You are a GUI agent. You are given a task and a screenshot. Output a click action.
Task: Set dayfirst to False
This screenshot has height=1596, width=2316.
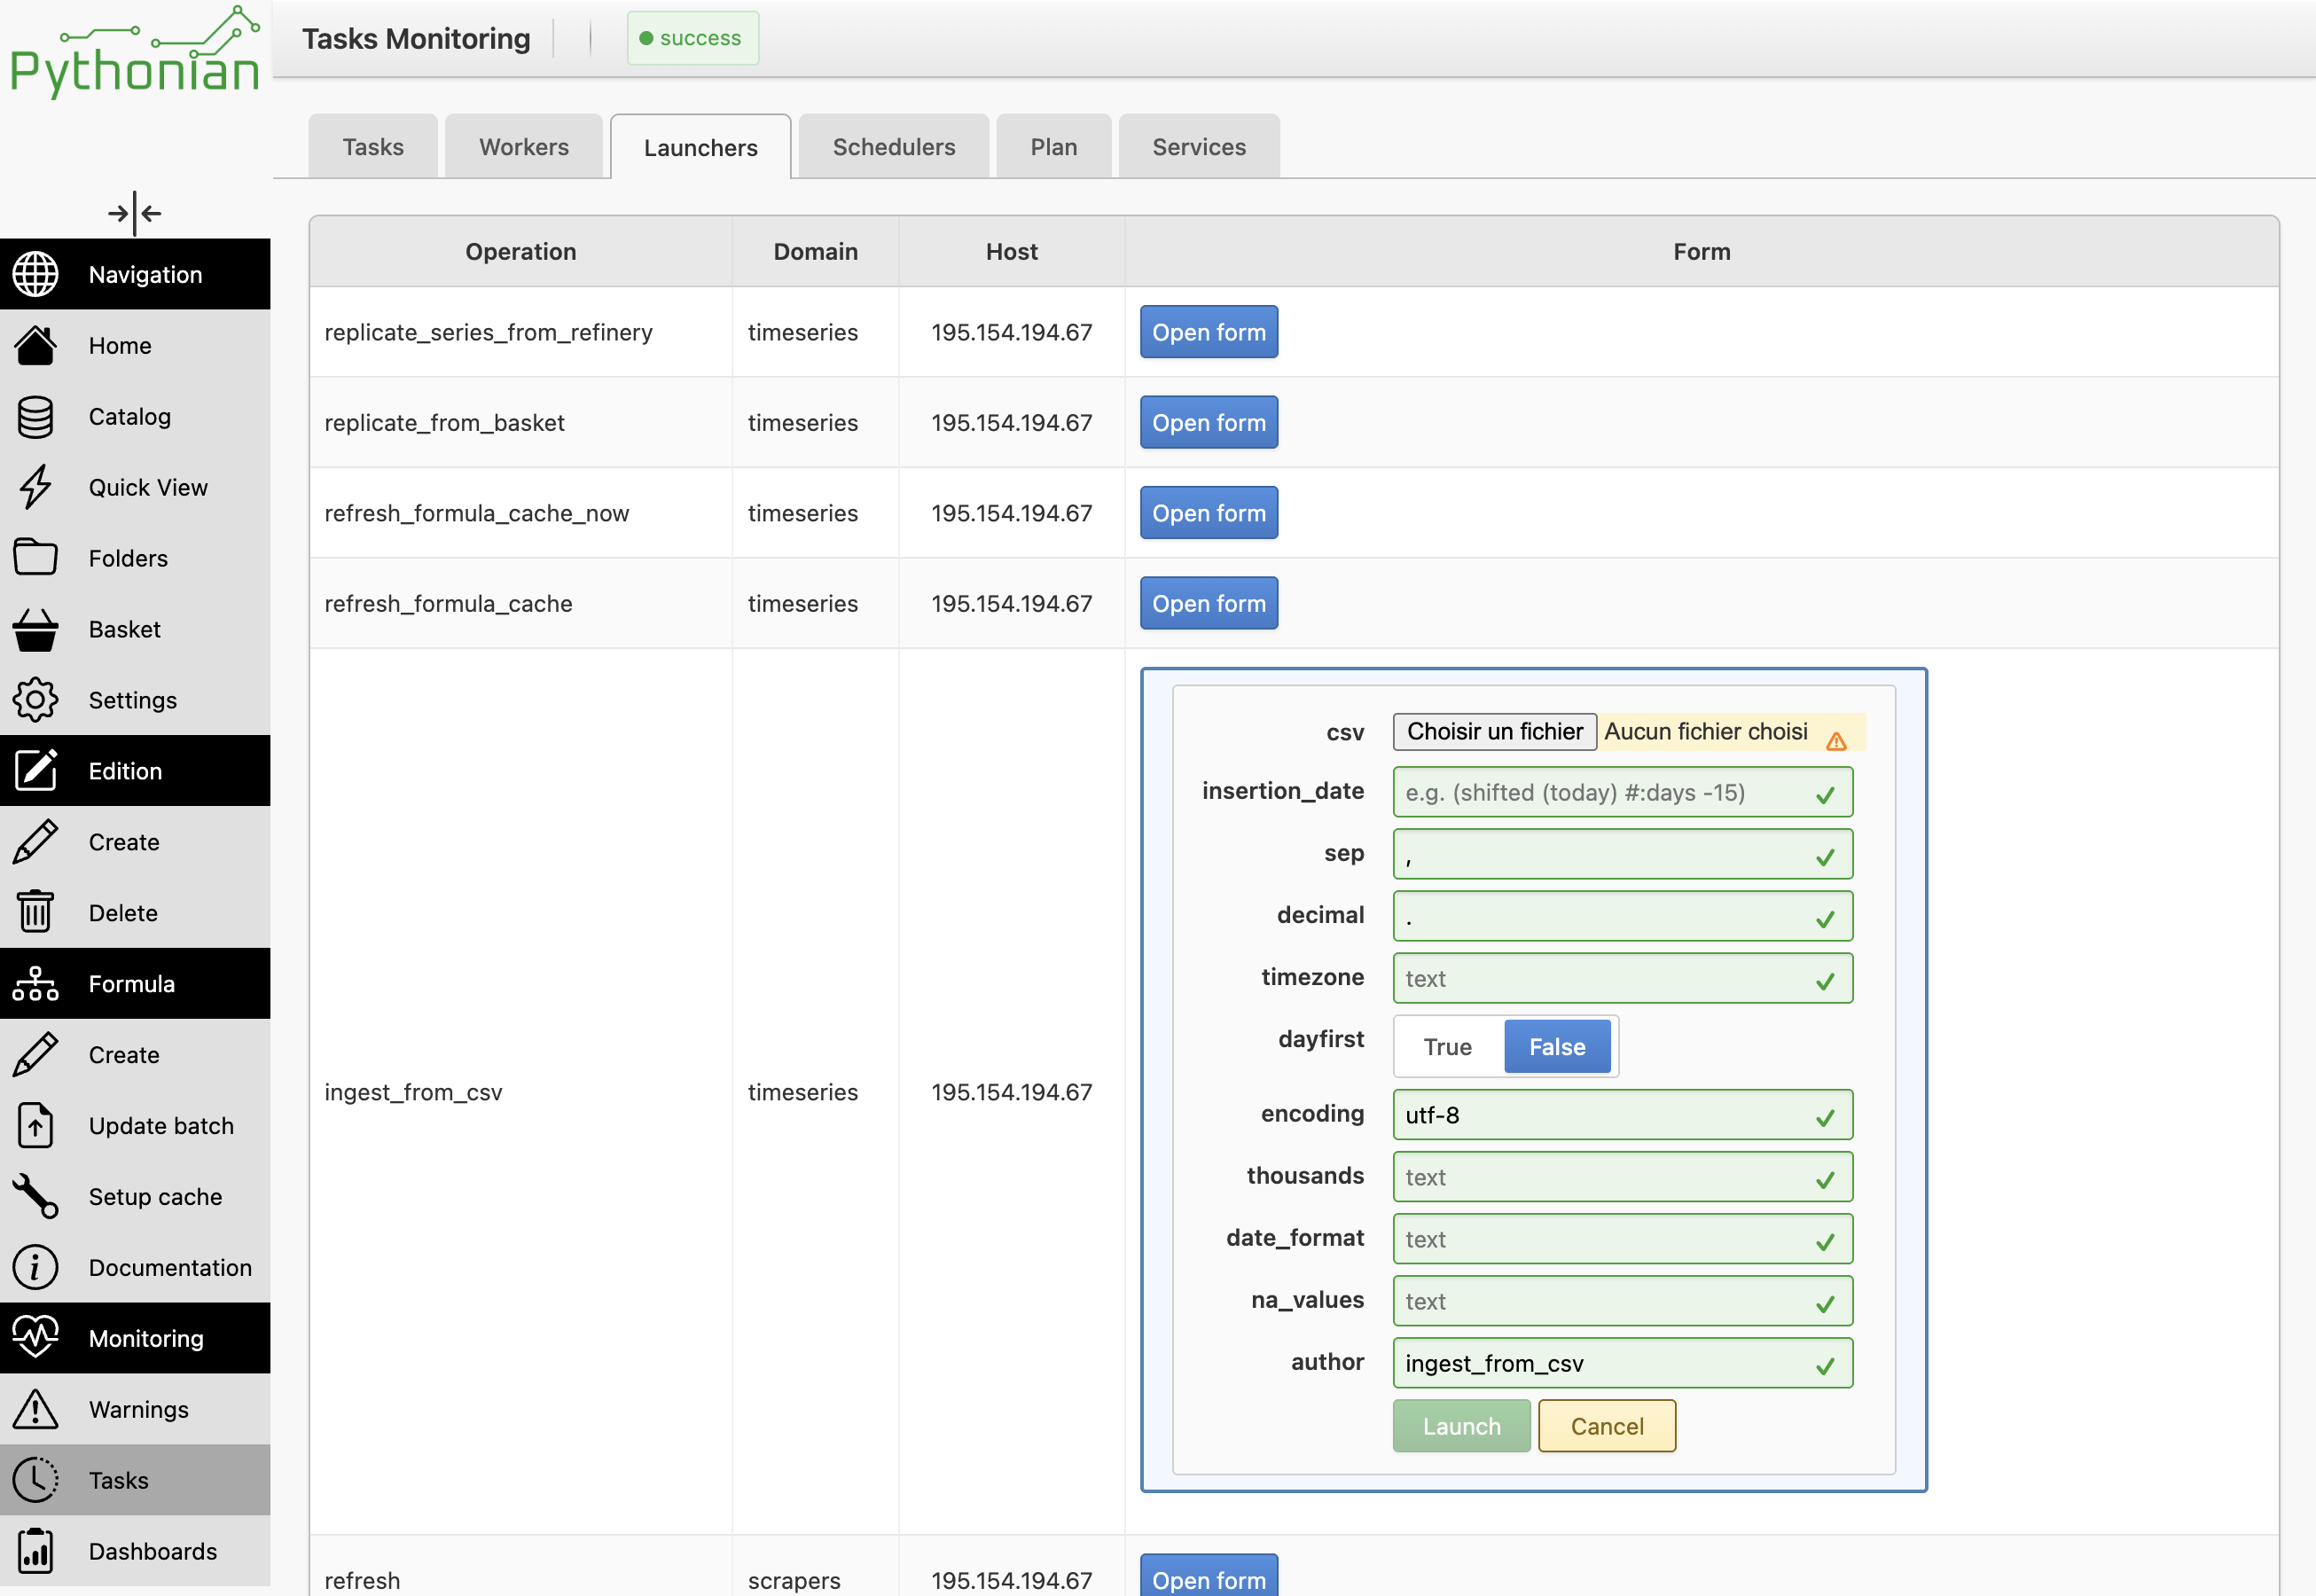pyautogui.click(x=1557, y=1046)
